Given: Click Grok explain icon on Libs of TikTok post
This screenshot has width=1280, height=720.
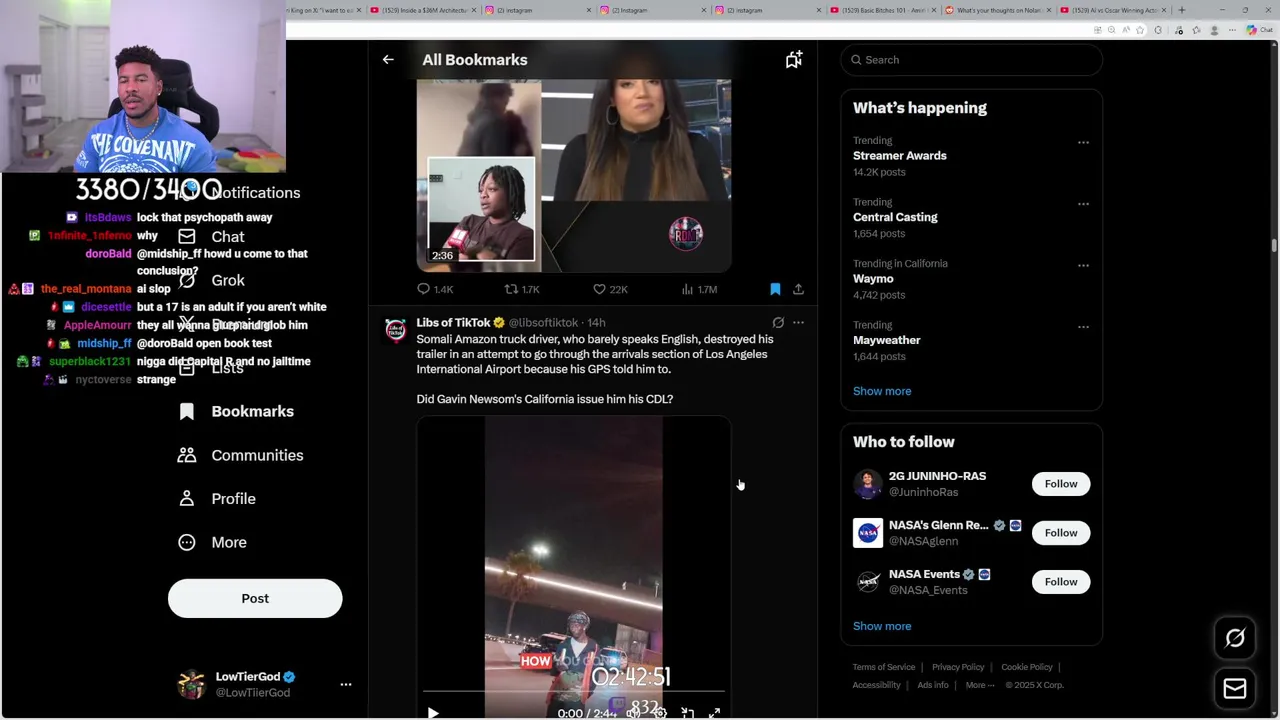Looking at the screenshot, I should tap(778, 323).
